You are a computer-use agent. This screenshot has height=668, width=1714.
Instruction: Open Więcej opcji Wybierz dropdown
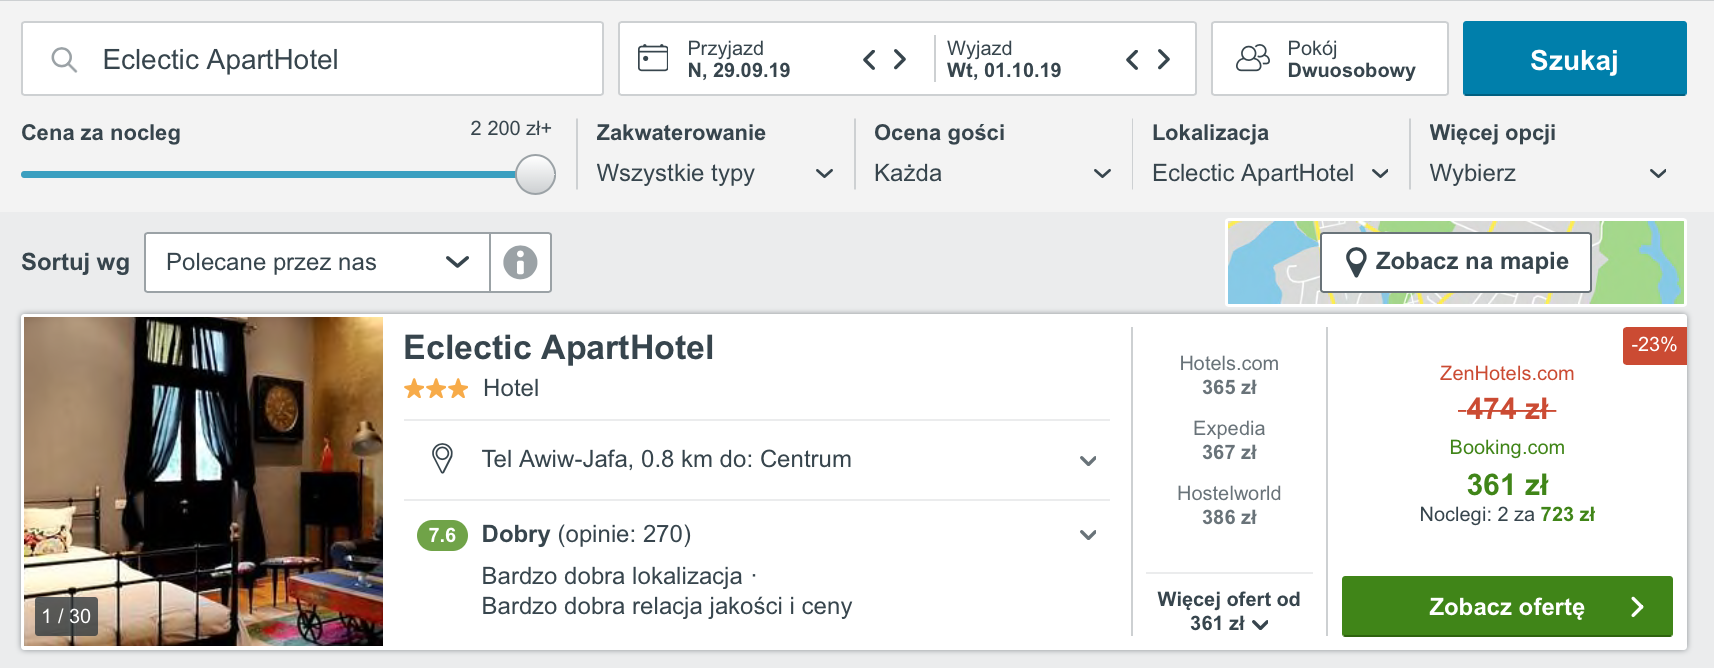click(x=1548, y=173)
